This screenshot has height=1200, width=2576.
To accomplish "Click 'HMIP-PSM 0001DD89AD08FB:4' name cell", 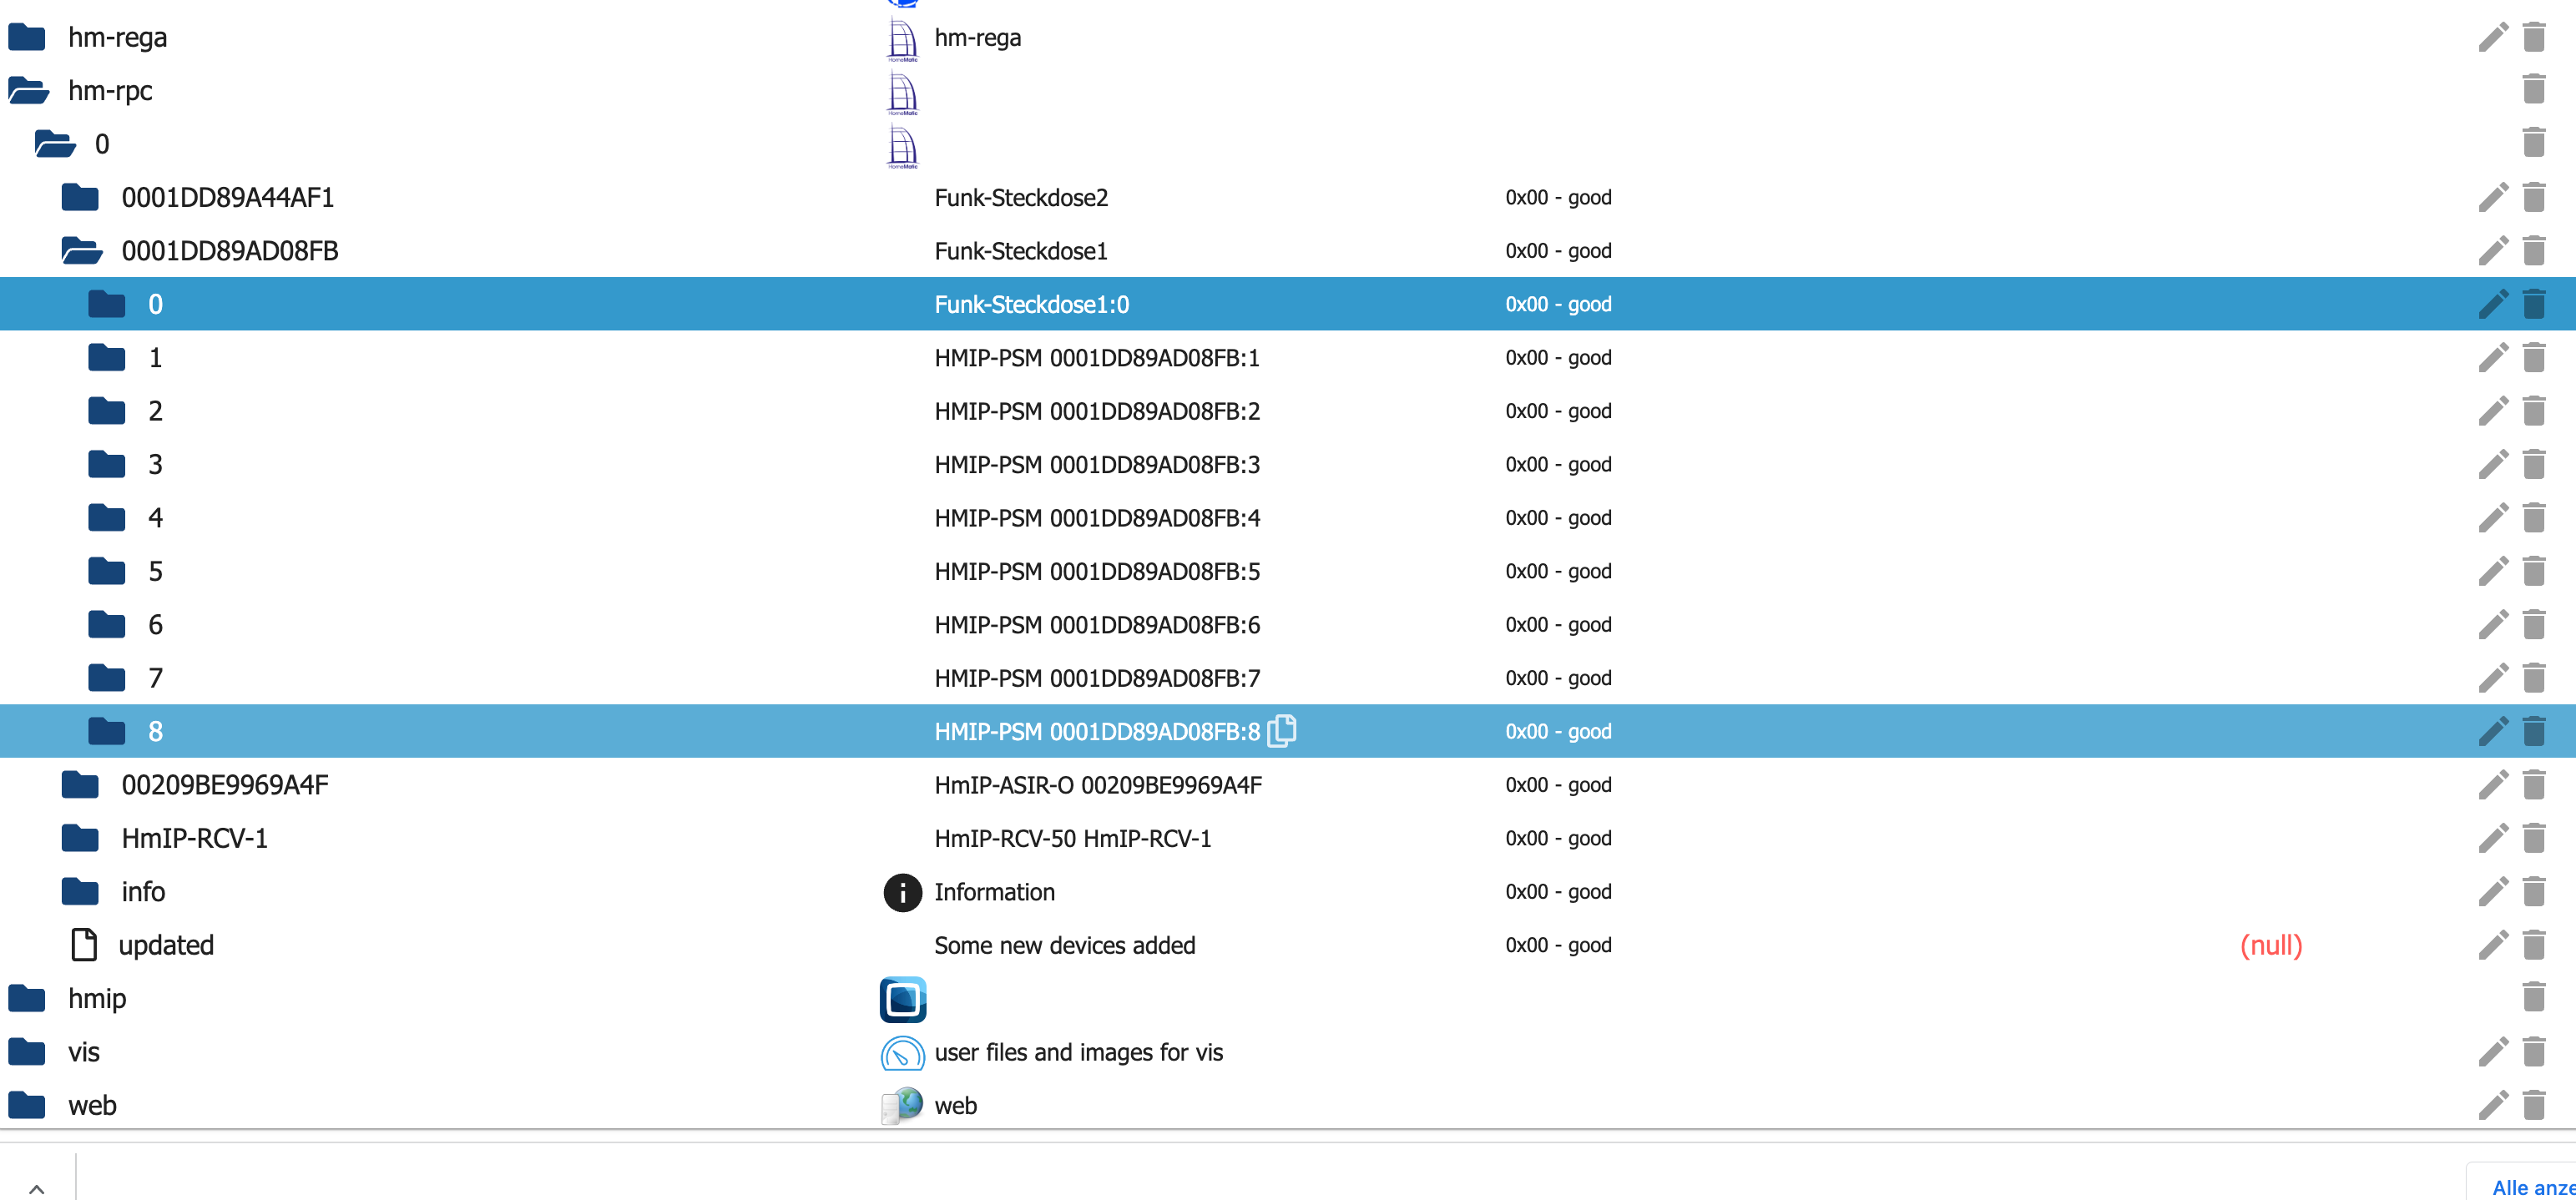I will (1097, 518).
